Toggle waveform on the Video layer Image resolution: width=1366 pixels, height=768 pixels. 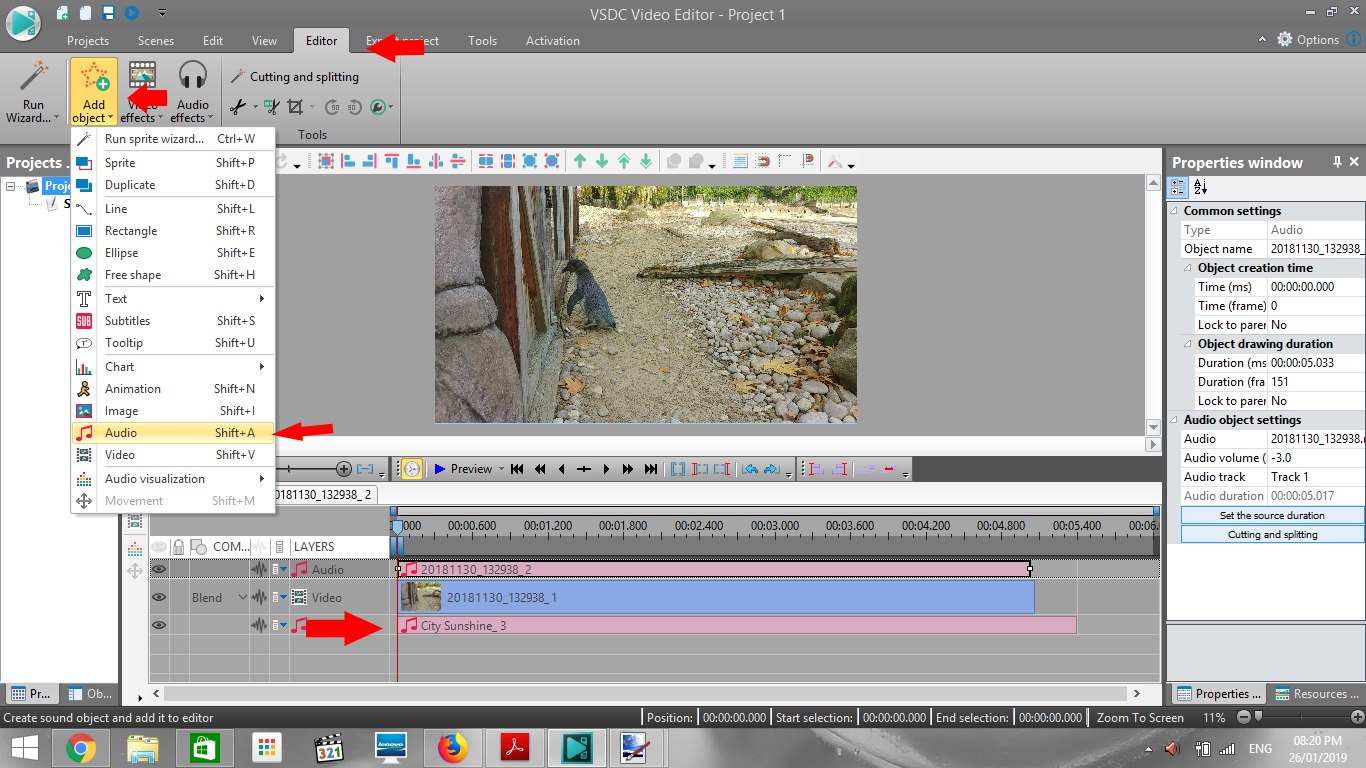tap(258, 597)
